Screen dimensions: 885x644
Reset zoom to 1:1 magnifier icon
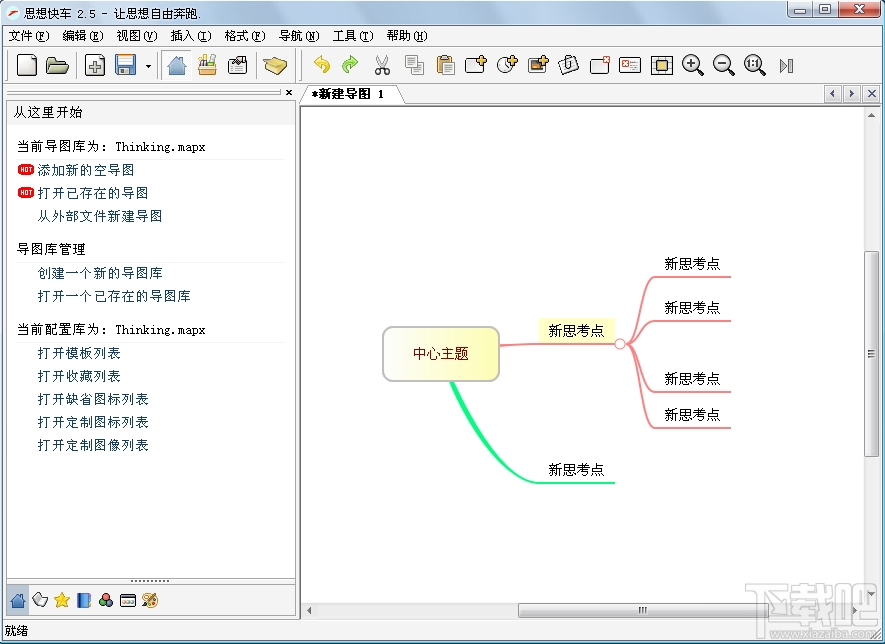(x=755, y=65)
